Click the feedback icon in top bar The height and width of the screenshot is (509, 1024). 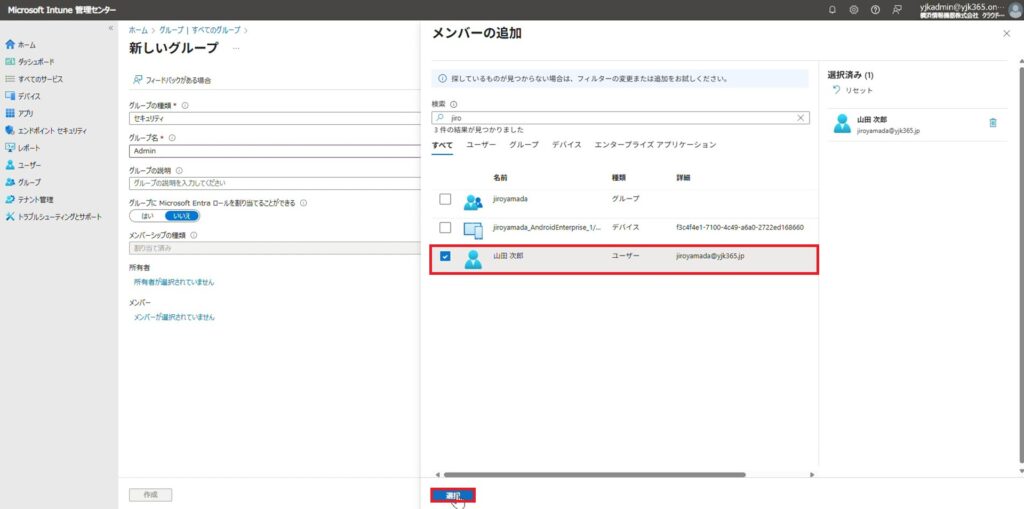(x=897, y=10)
